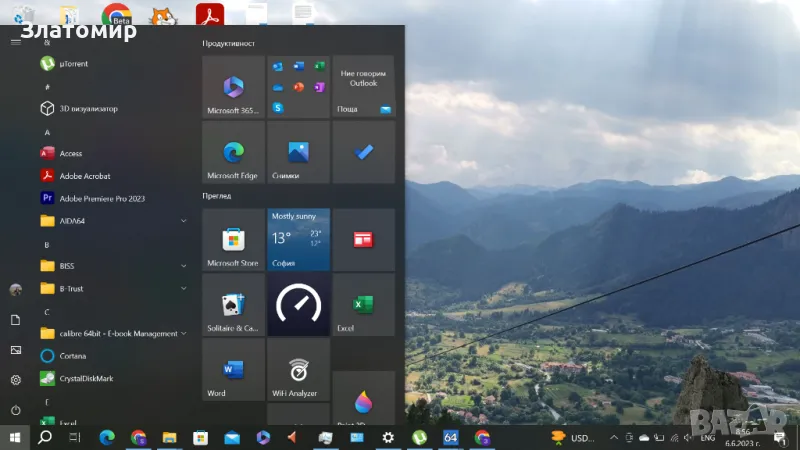The height and width of the screenshot is (450, 800).
Task: Start Word from the pinned tiles
Action: point(233,371)
